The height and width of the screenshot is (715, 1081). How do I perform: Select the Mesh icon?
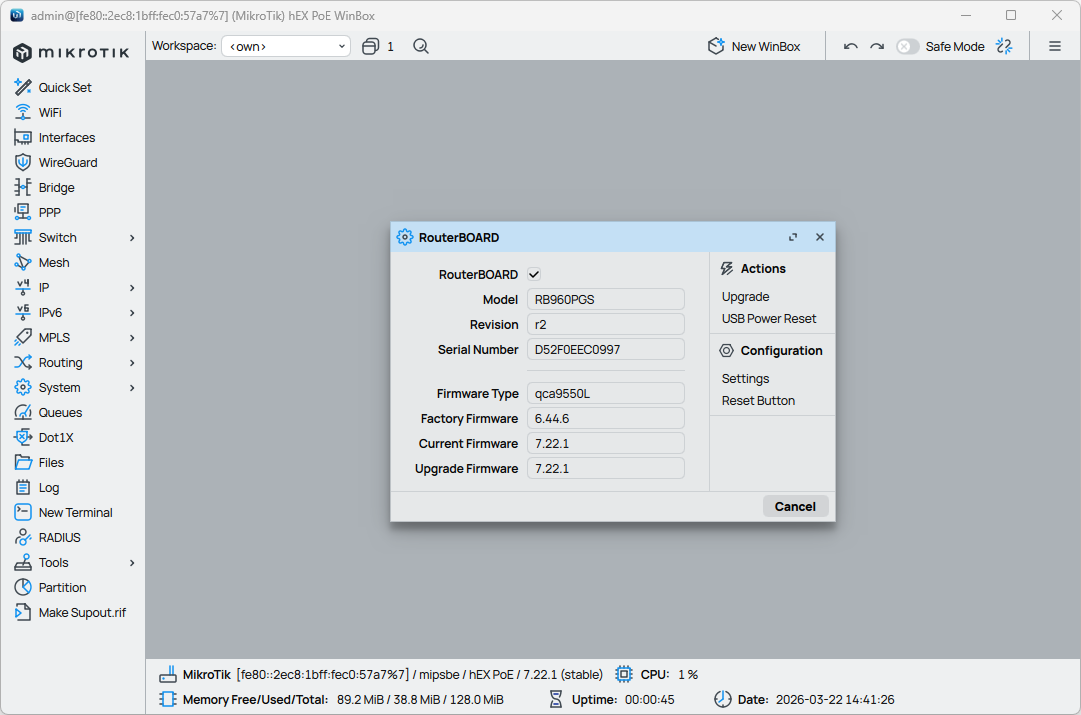(x=23, y=263)
